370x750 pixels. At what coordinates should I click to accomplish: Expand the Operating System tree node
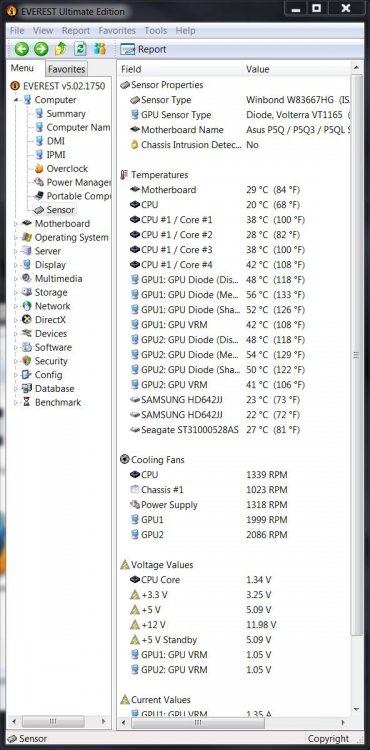coord(16,238)
